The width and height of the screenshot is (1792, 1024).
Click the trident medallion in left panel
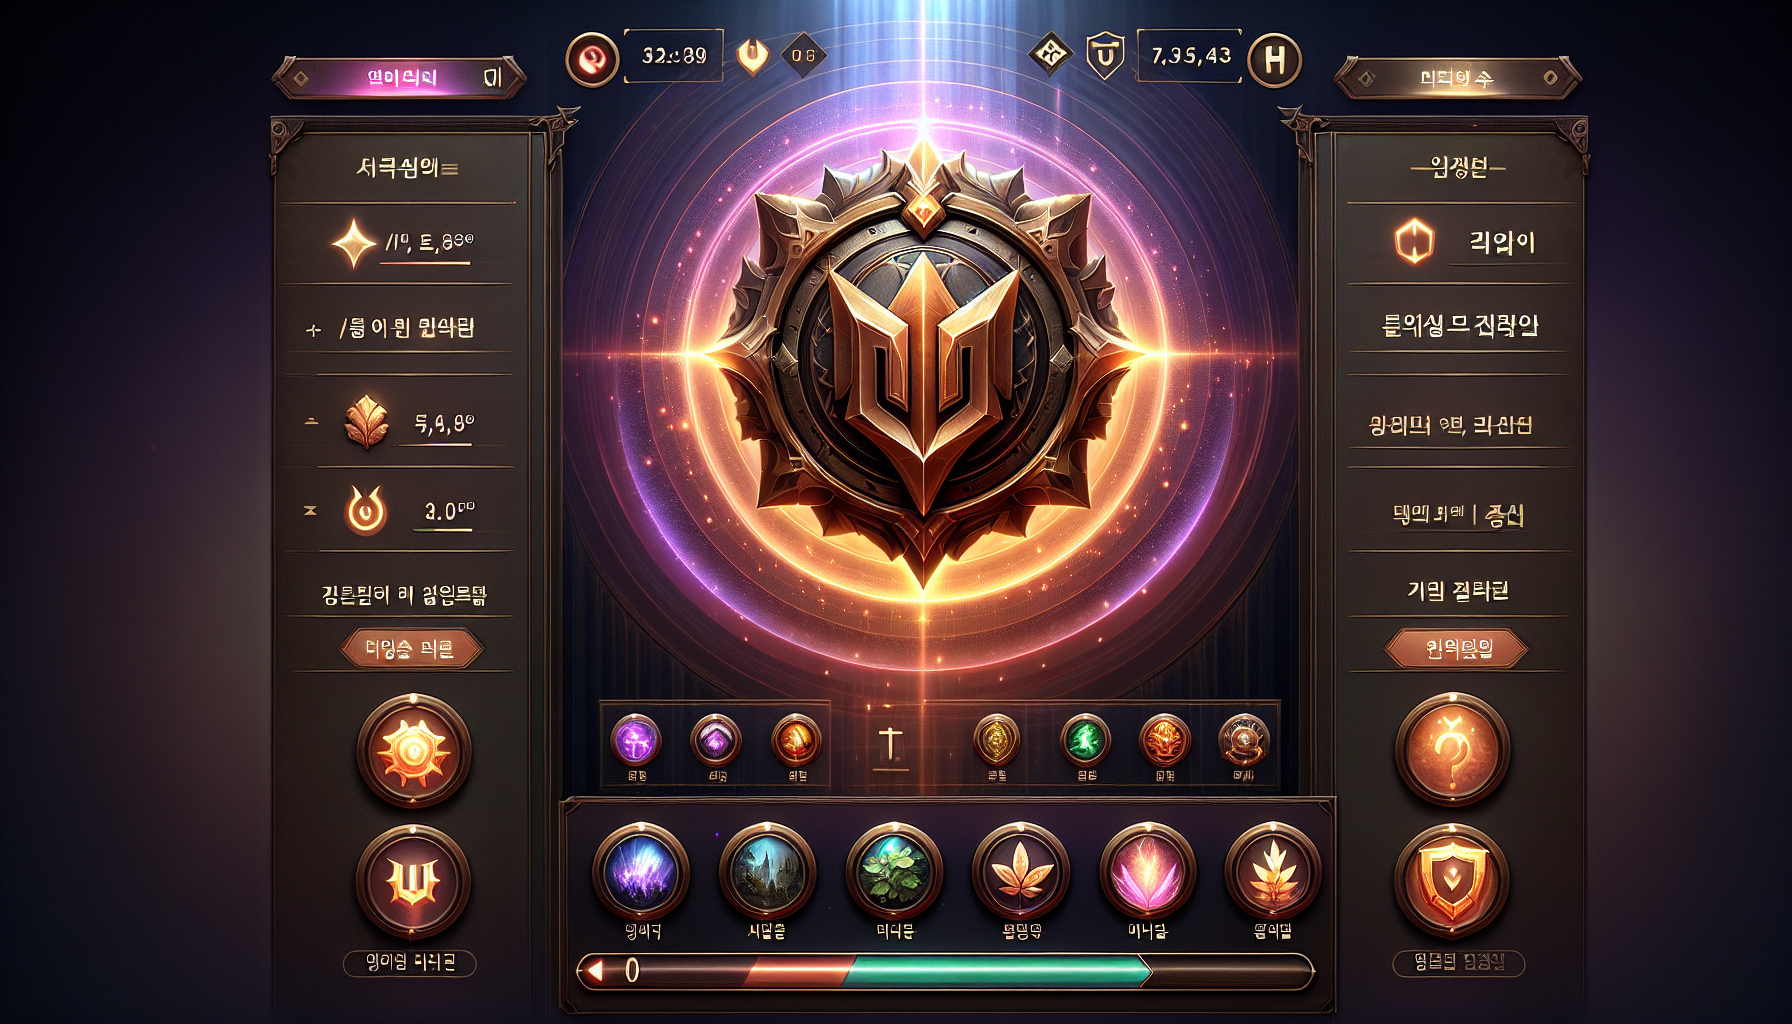pyautogui.click(x=413, y=881)
